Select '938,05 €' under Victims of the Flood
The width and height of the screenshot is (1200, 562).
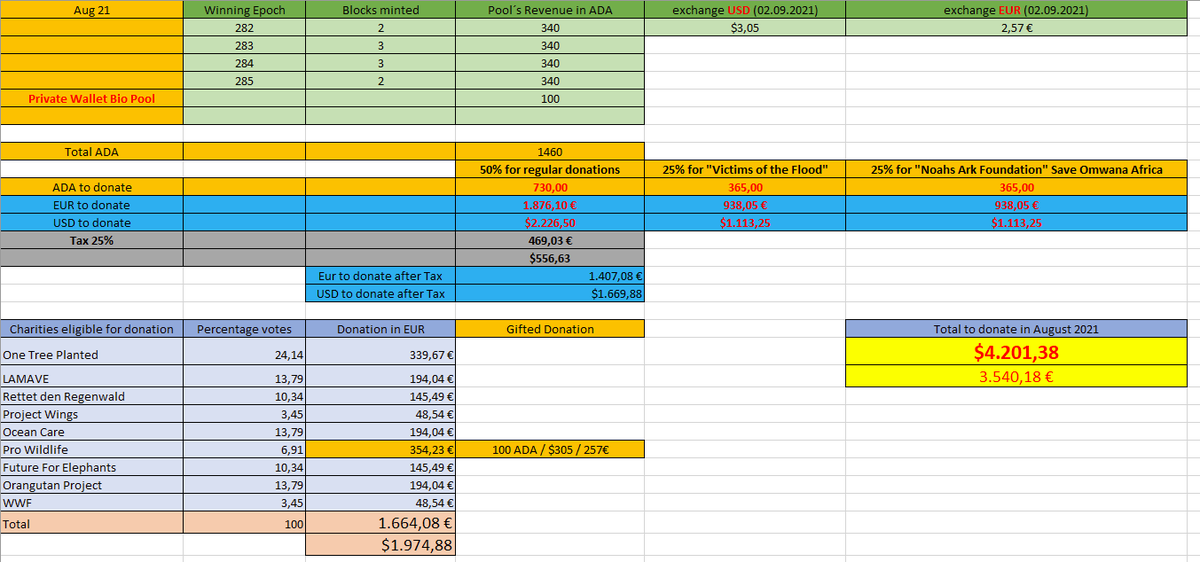(745, 205)
